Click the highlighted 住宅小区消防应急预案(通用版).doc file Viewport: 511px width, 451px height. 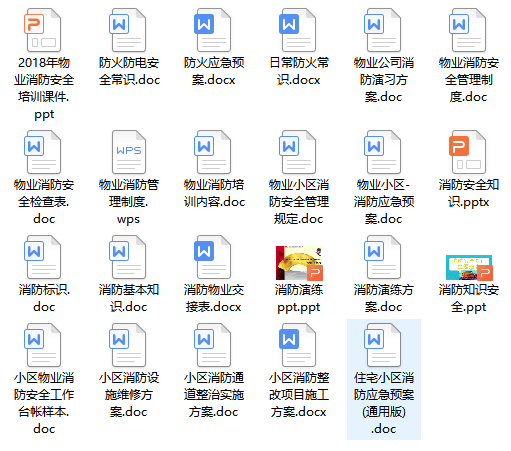coord(384,379)
